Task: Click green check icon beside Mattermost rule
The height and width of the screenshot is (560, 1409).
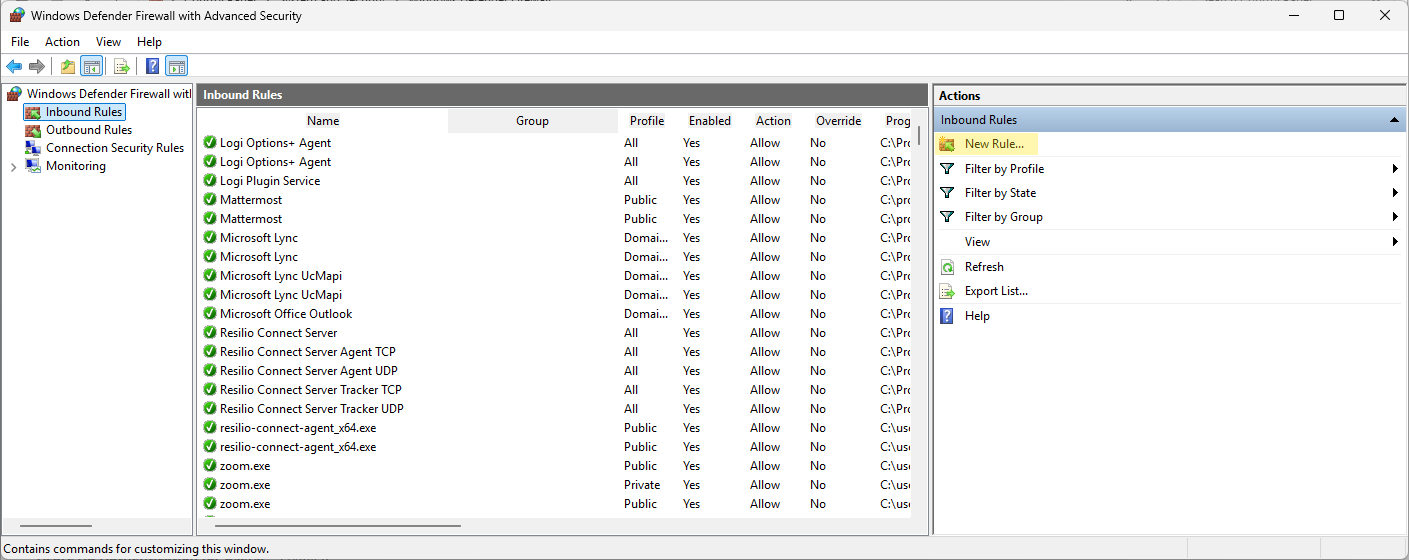Action: tap(210, 200)
